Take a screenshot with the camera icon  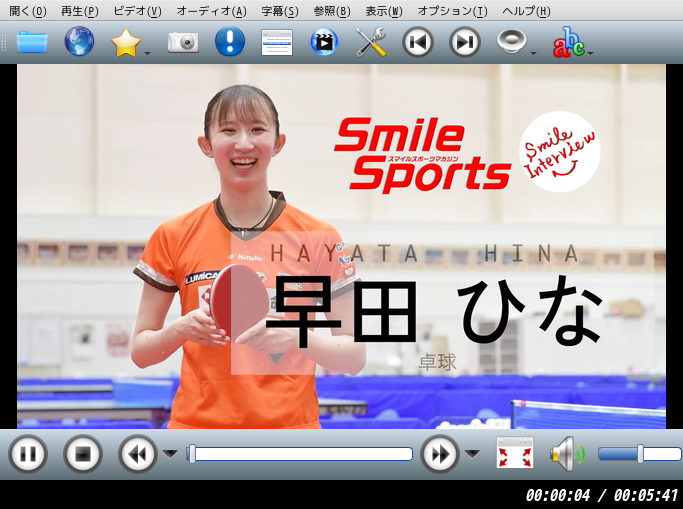pyautogui.click(x=183, y=43)
